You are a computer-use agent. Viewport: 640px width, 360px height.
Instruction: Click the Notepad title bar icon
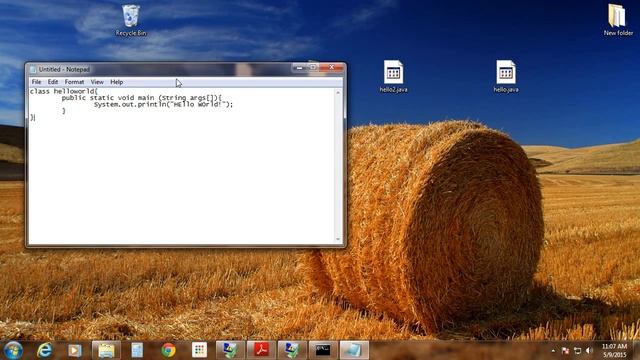pos(33,70)
